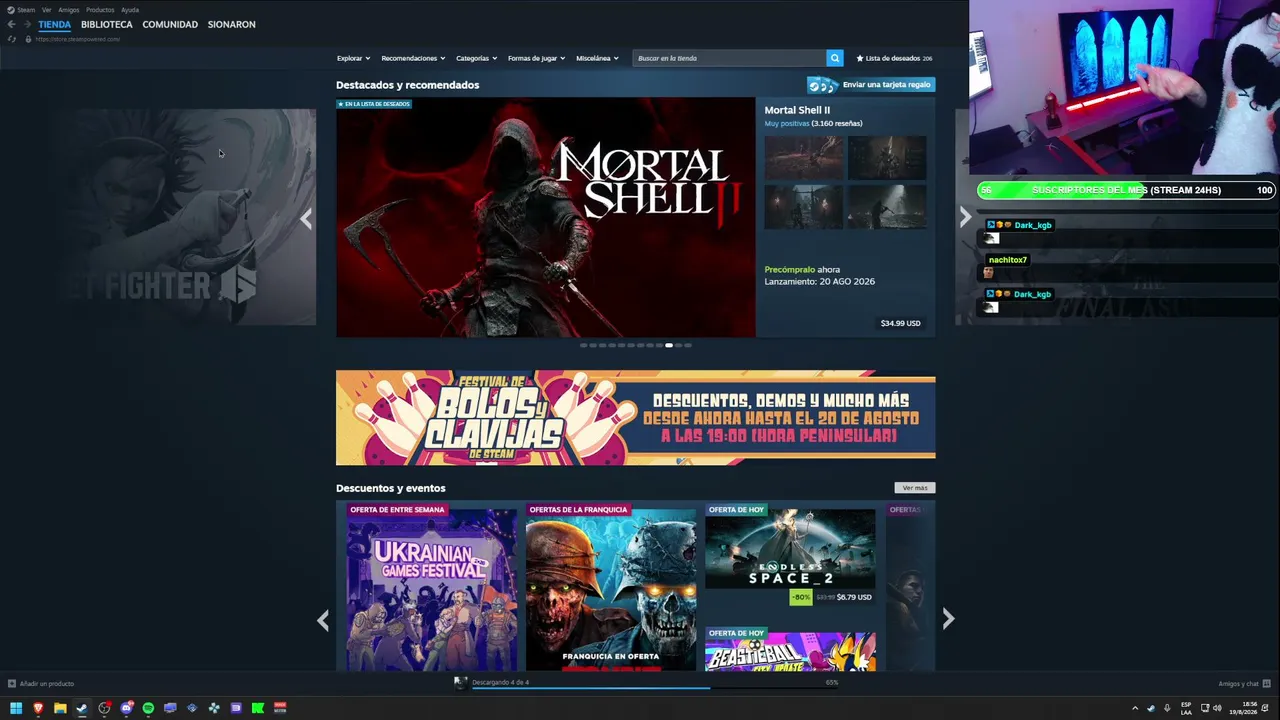This screenshot has height=720, width=1280.
Task: Expand the Recomendaciones dropdown
Action: [x=413, y=58]
